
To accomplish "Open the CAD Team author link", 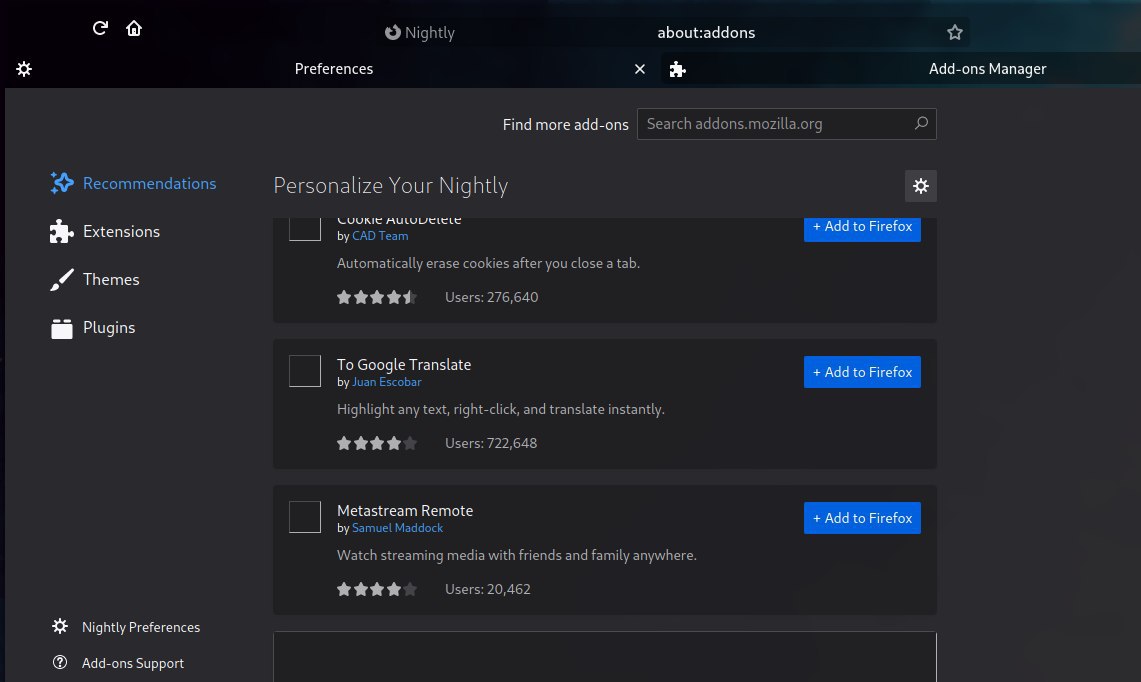I will pyautogui.click(x=380, y=236).
